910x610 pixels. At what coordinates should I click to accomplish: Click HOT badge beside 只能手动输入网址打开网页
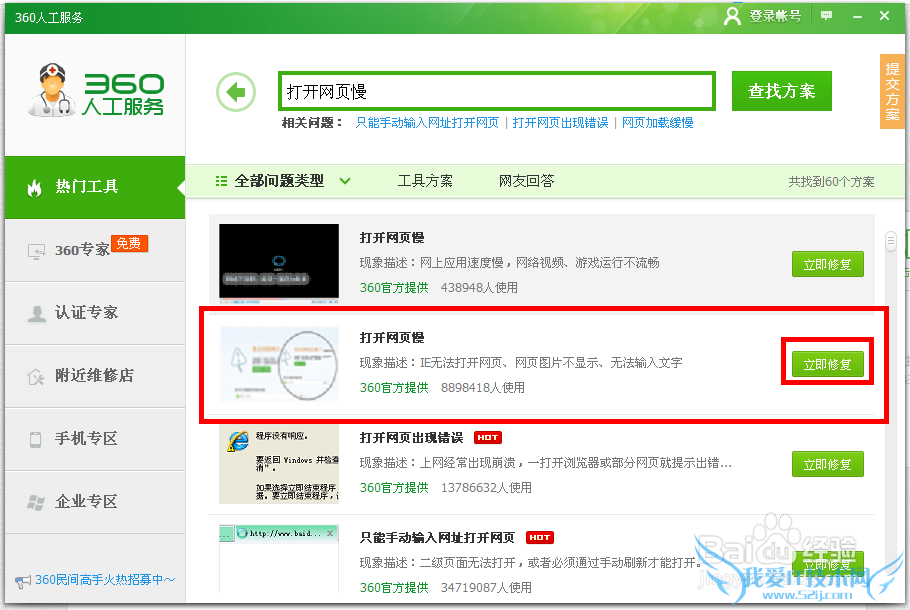[540, 537]
